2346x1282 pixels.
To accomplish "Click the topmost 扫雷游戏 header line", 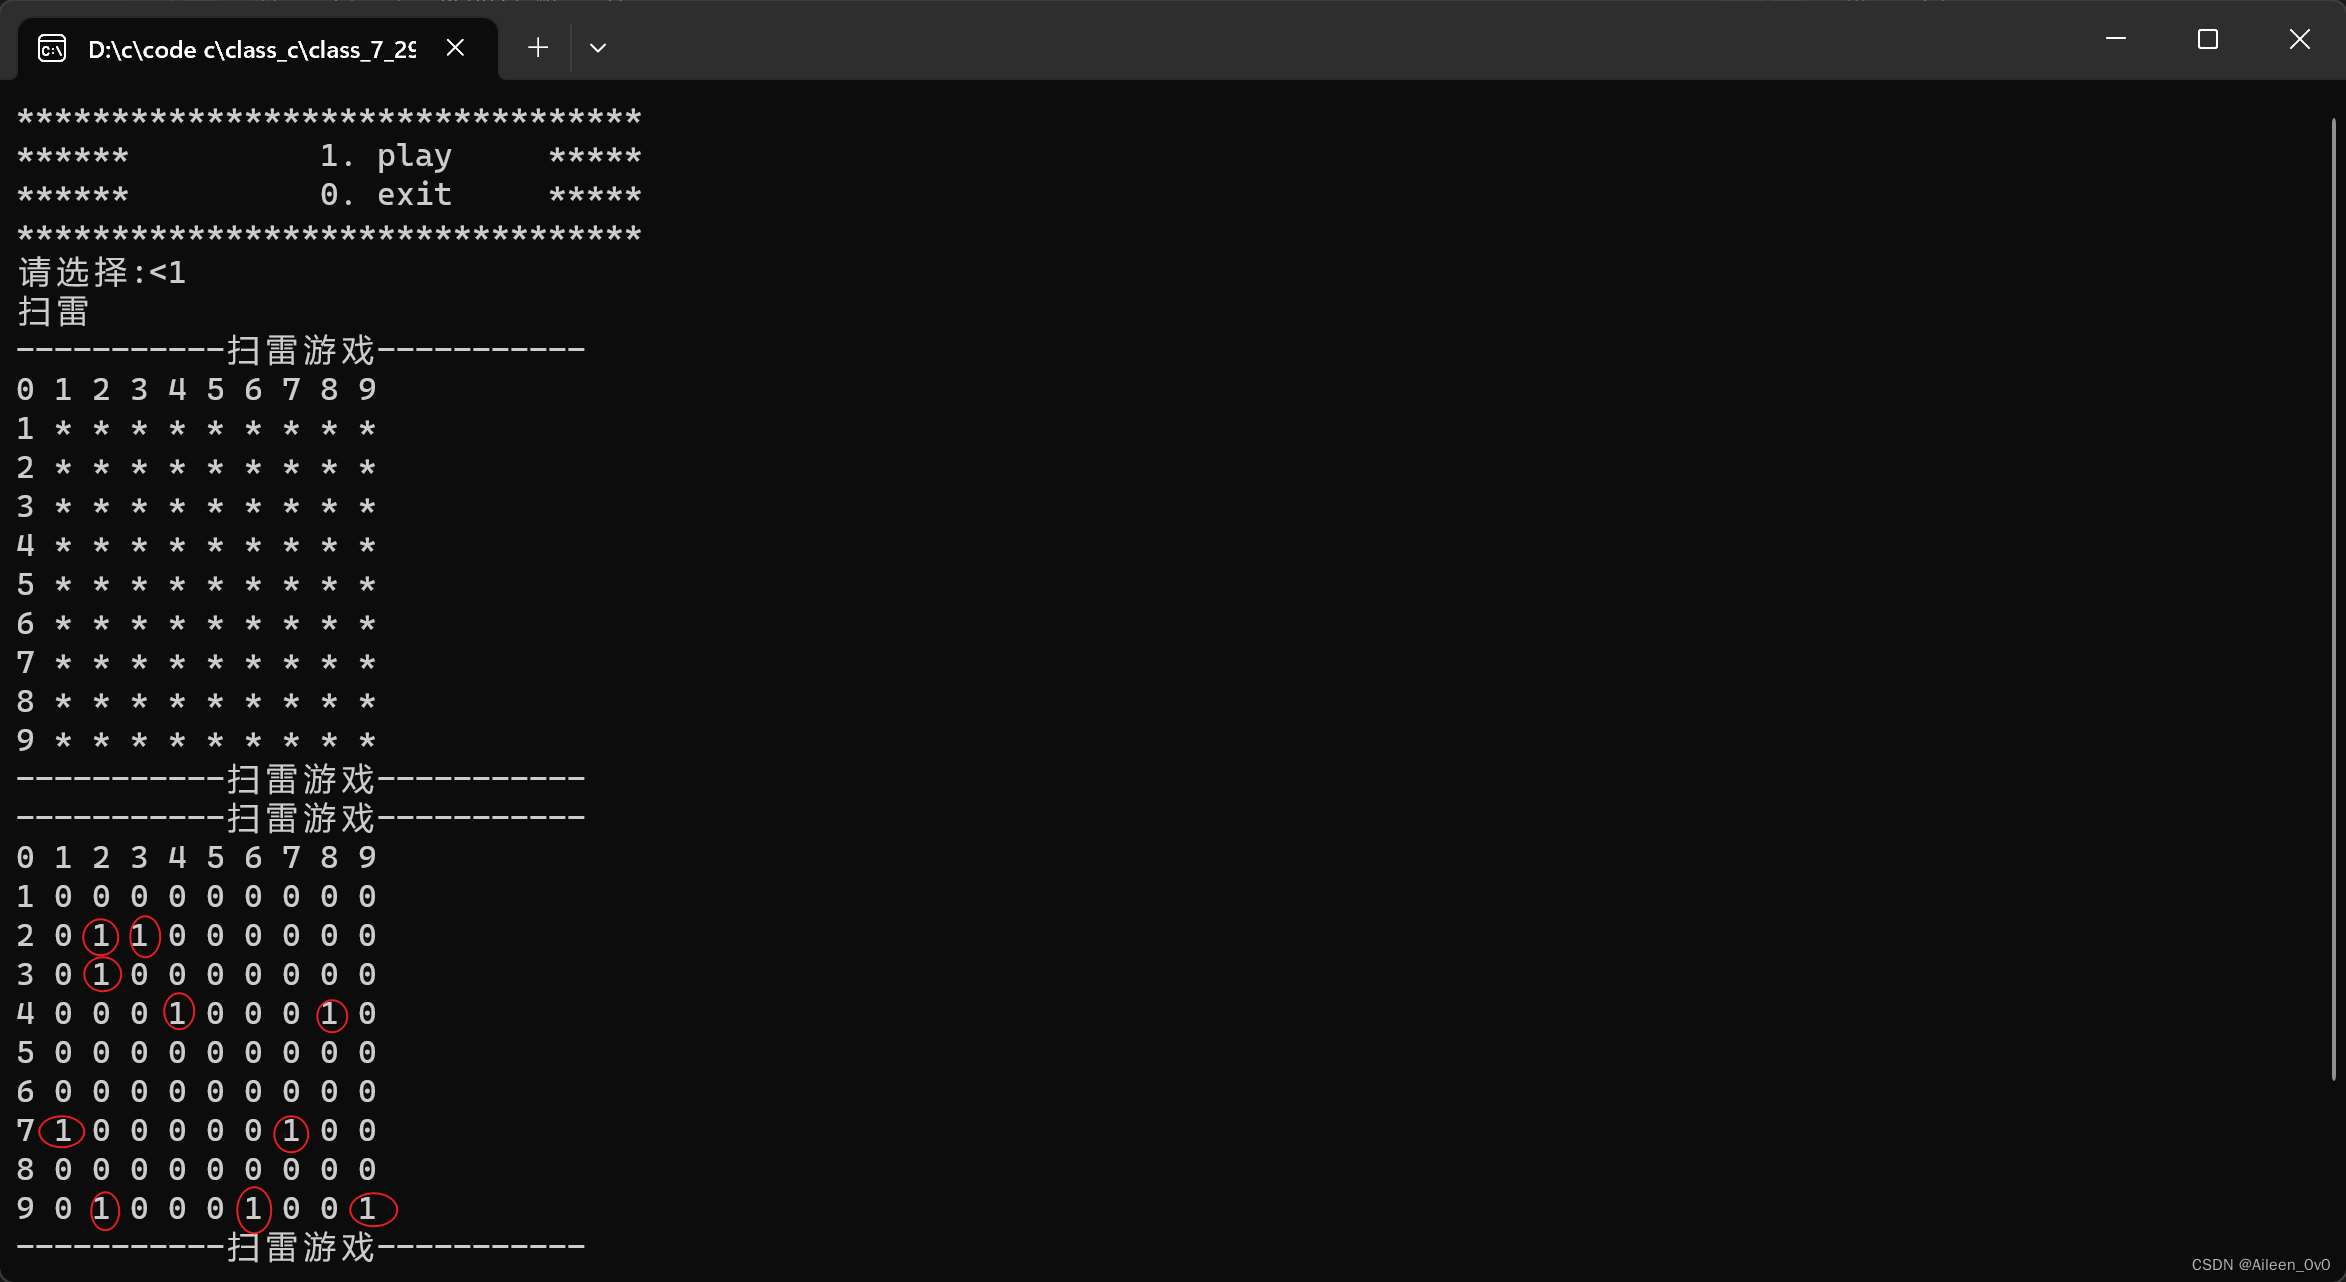I will point(300,350).
